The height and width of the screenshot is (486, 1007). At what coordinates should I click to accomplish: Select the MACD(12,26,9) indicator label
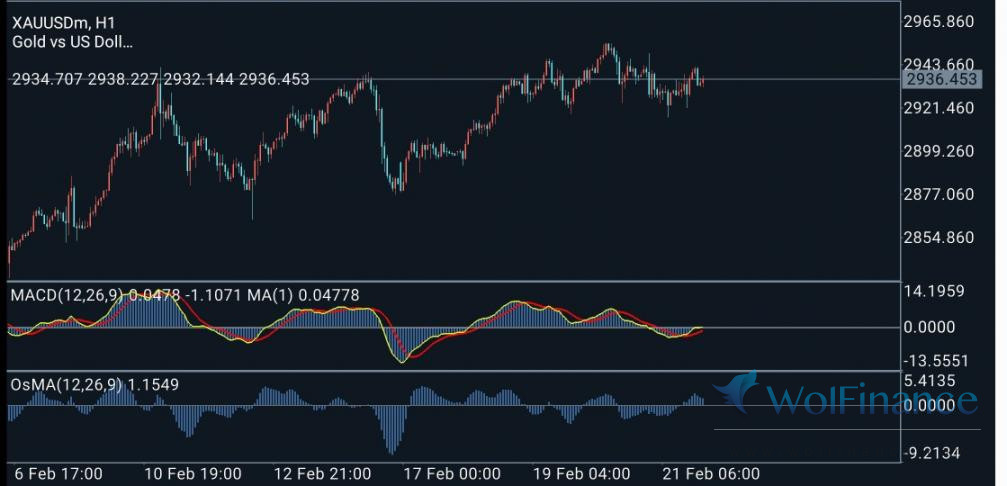[186, 295]
